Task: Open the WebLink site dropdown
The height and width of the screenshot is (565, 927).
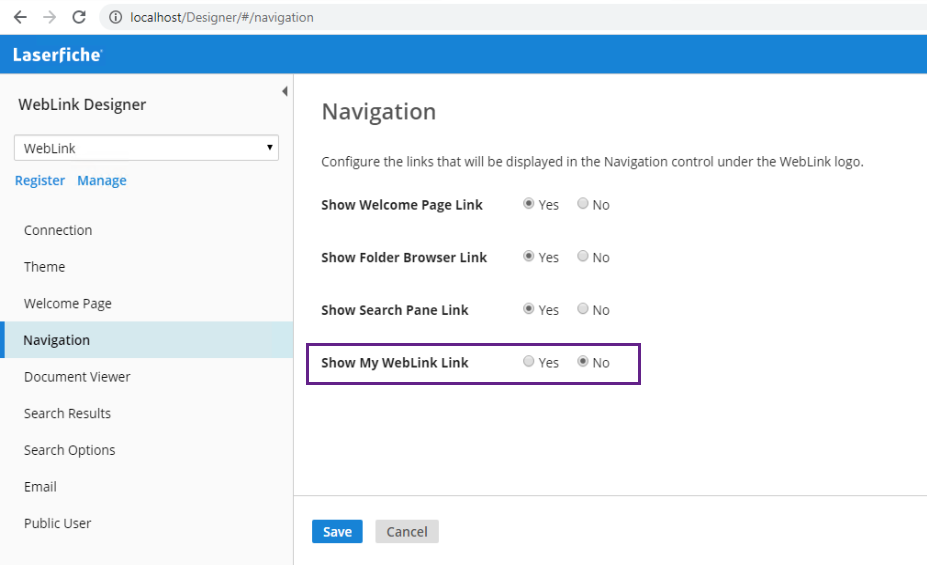Action: [x=146, y=148]
